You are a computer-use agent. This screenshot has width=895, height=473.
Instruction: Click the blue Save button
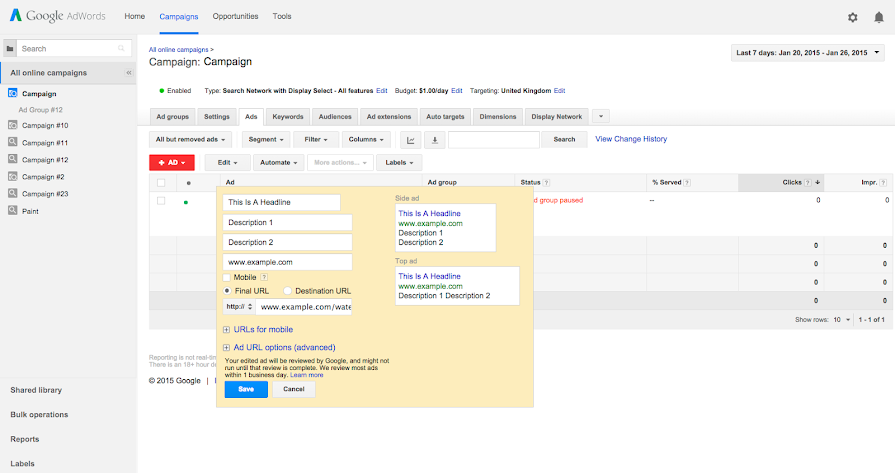[x=245, y=389]
